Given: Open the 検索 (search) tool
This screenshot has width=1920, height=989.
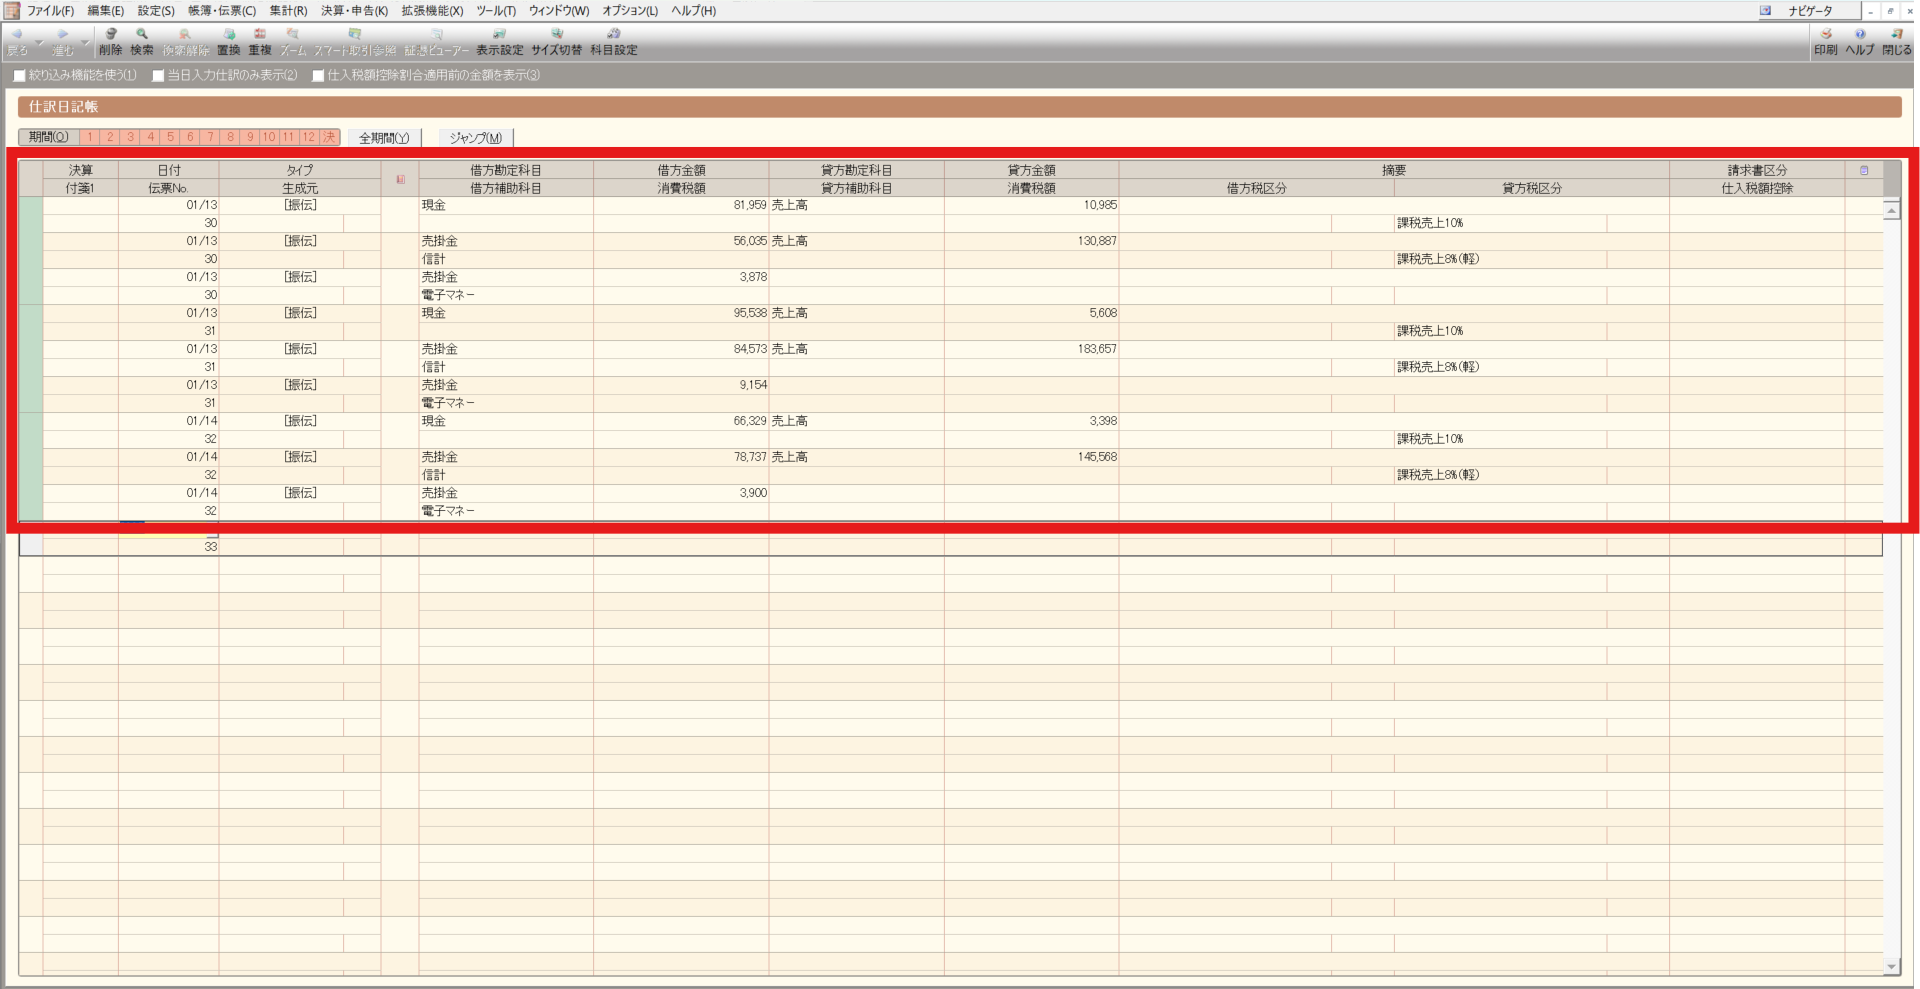Looking at the screenshot, I should 142,41.
